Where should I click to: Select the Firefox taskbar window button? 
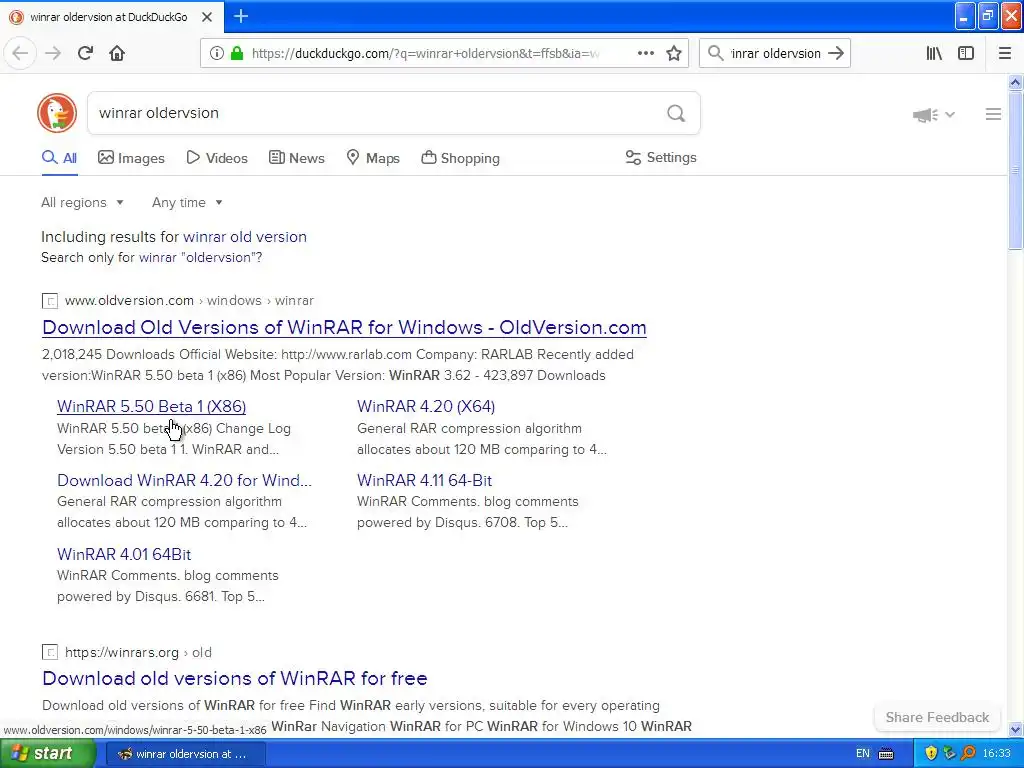186,754
